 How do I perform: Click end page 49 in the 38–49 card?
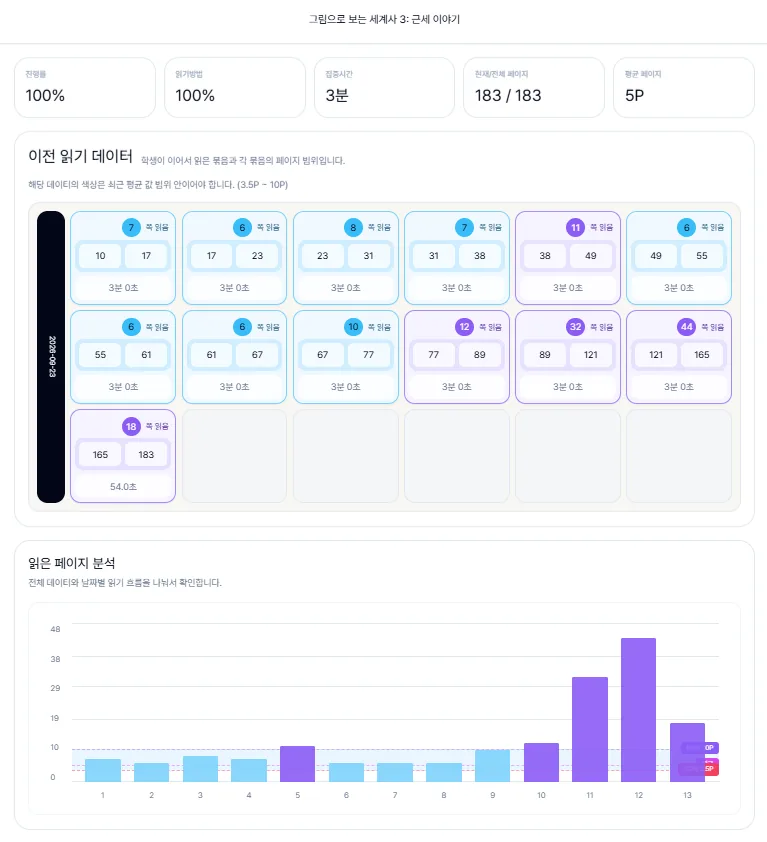(591, 256)
